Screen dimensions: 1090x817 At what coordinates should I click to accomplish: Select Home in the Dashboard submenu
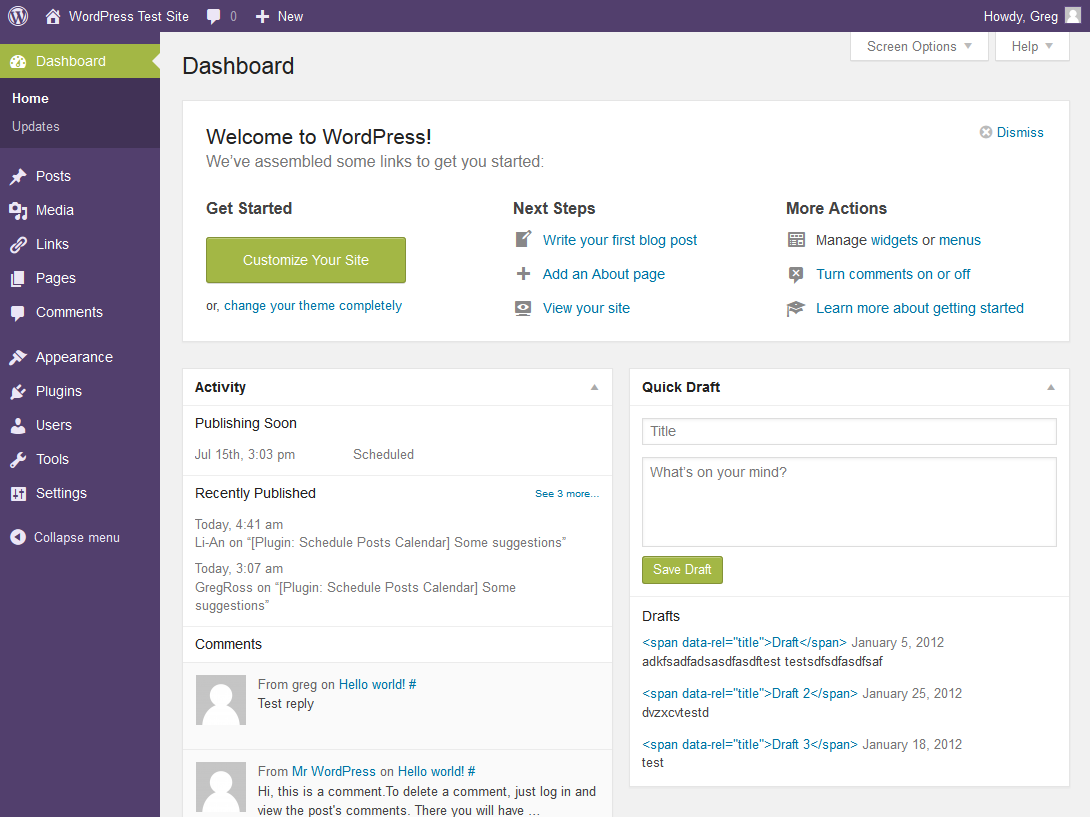[x=30, y=99]
